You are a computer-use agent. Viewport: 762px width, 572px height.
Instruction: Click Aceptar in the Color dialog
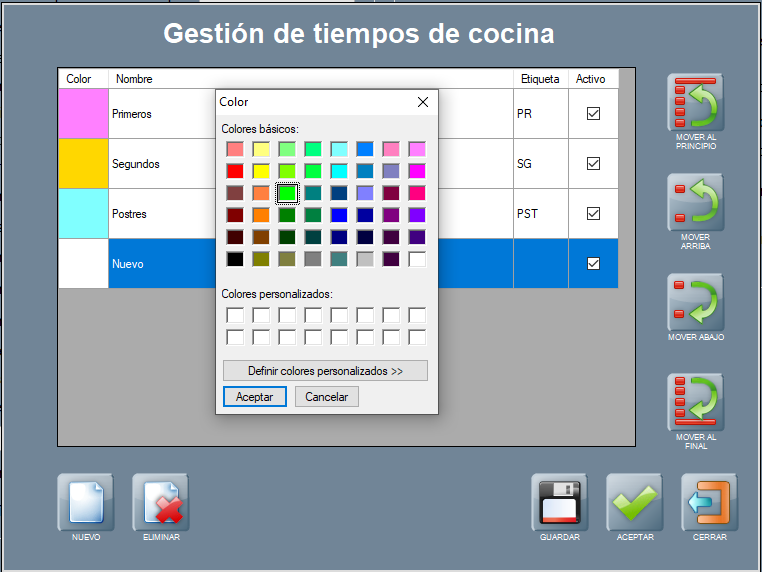254,397
